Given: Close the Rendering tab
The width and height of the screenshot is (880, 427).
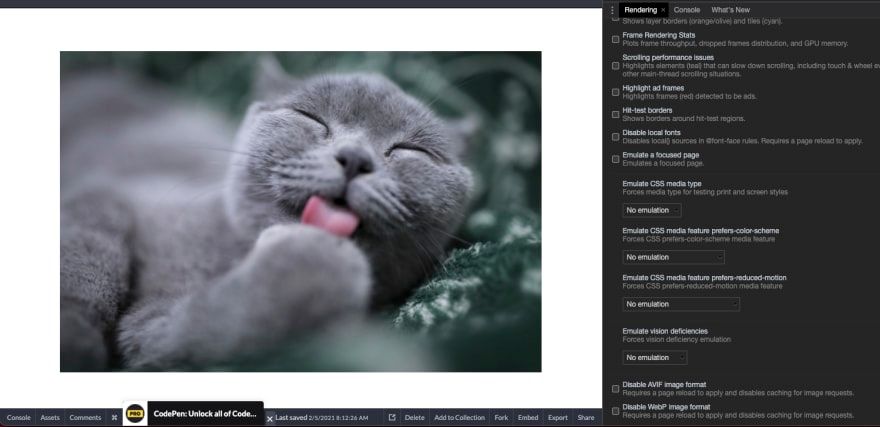Looking at the screenshot, I should pyautogui.click(x=663, y=10).
